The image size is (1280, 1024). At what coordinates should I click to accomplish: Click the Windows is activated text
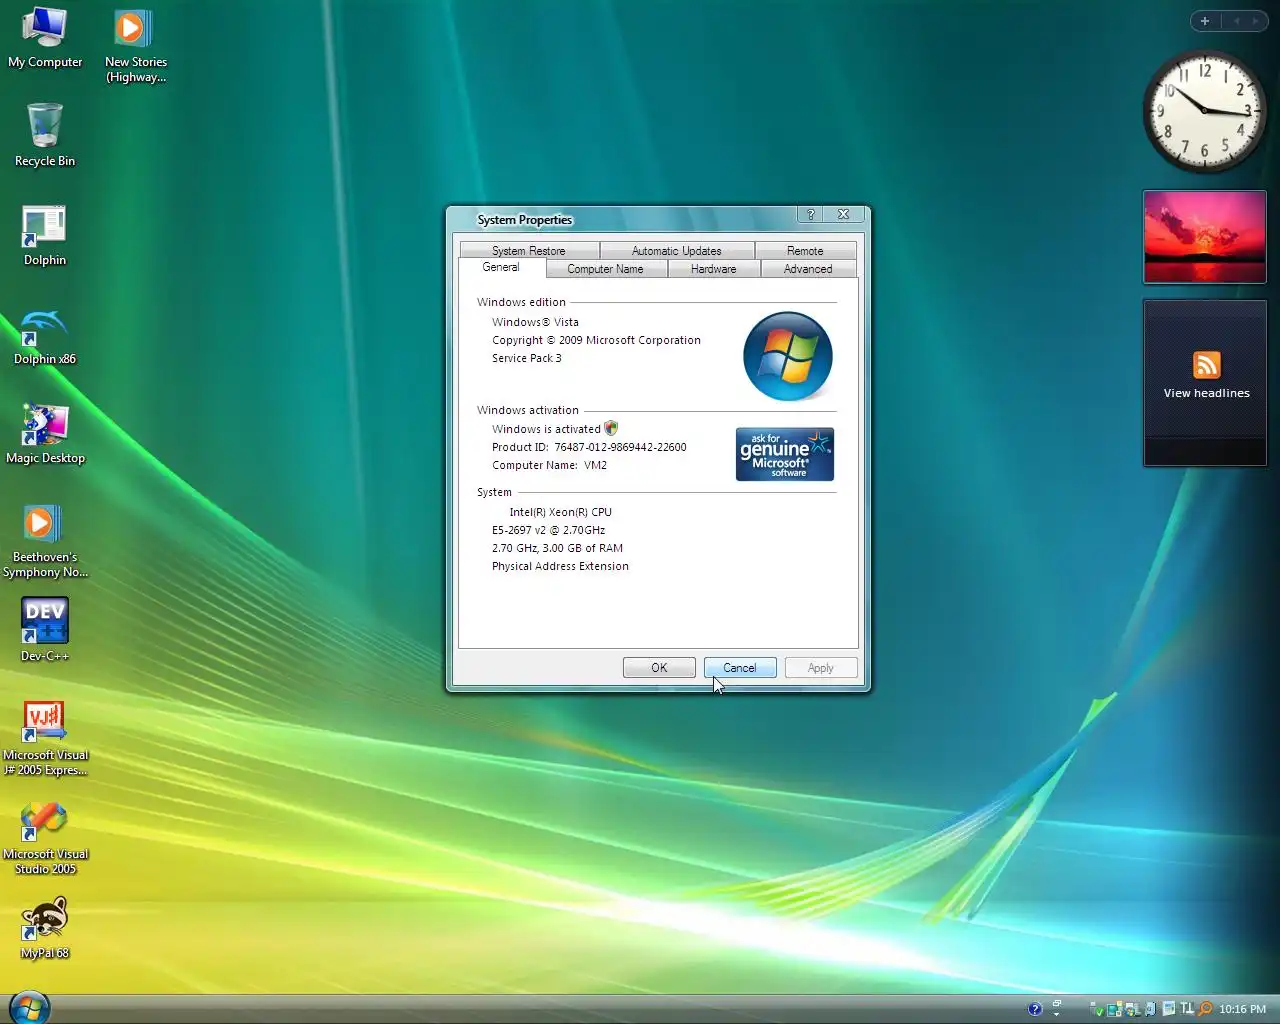546,429
